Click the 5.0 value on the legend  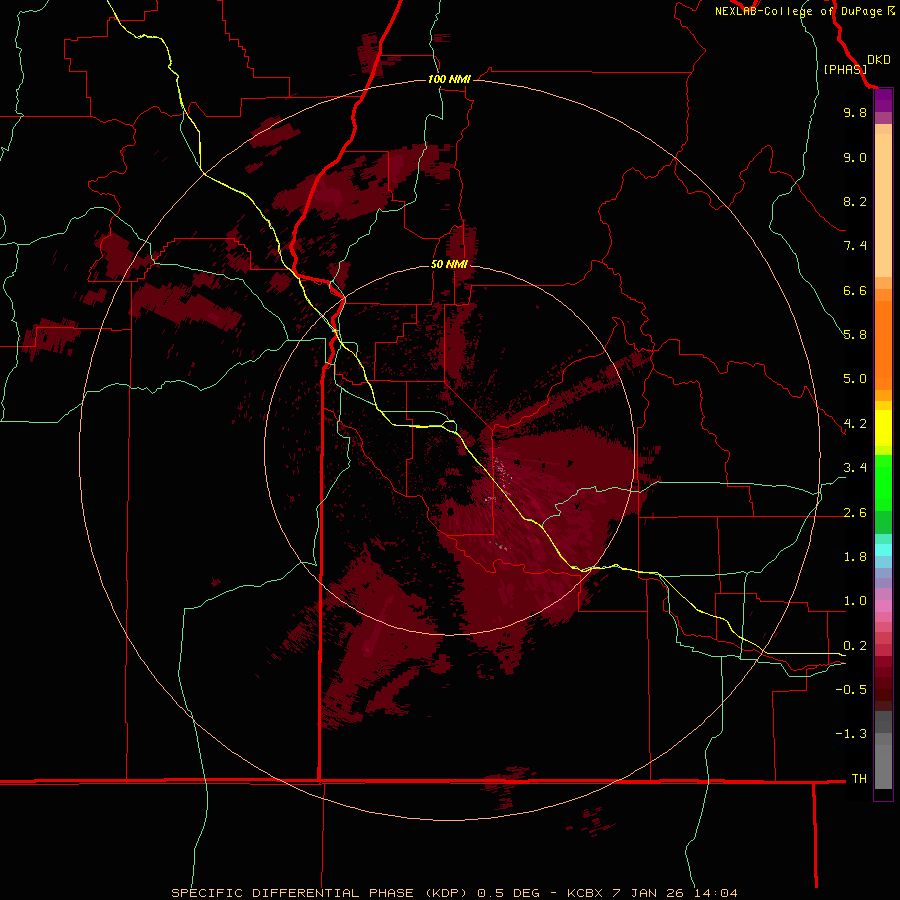click(855, 379)
